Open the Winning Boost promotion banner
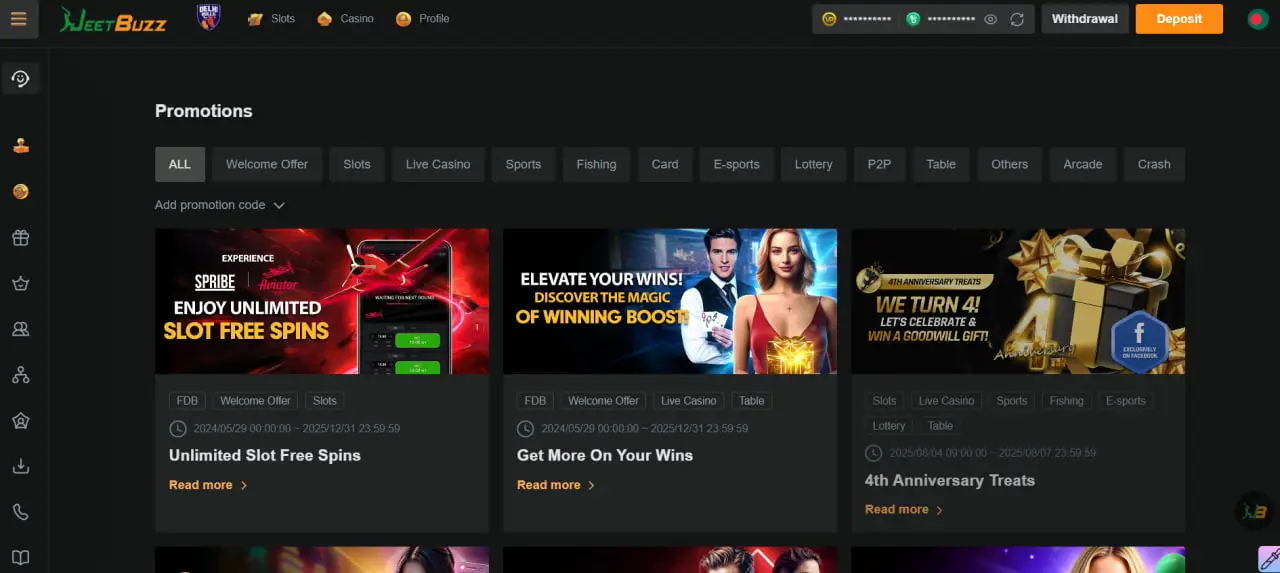Image resolution: width=1280 pixels, height=573 pixels. pyautogui.click(x=669, y=301)
